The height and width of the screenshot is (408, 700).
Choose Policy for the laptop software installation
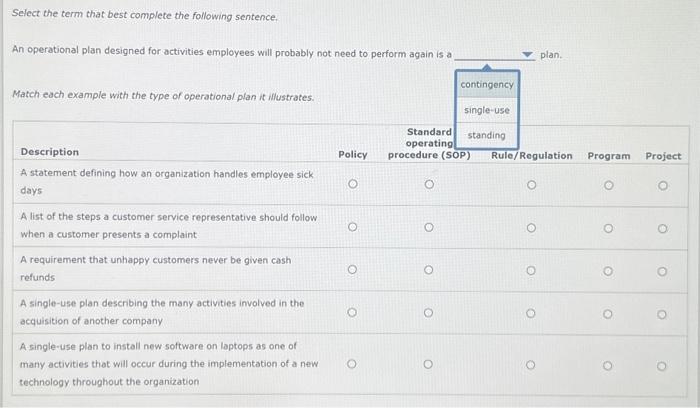click(351, 364)
